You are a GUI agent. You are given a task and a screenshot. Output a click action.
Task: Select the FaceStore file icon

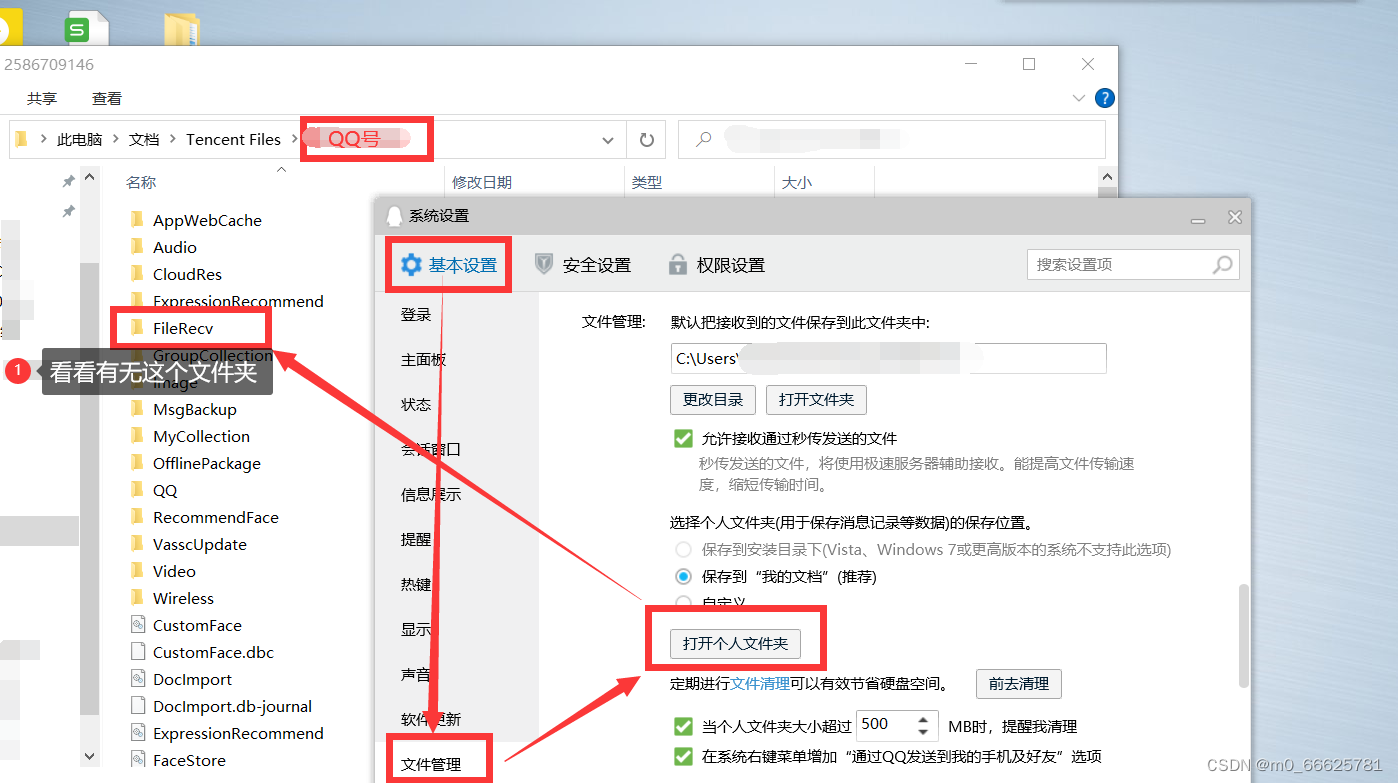(x=138, y=760)
